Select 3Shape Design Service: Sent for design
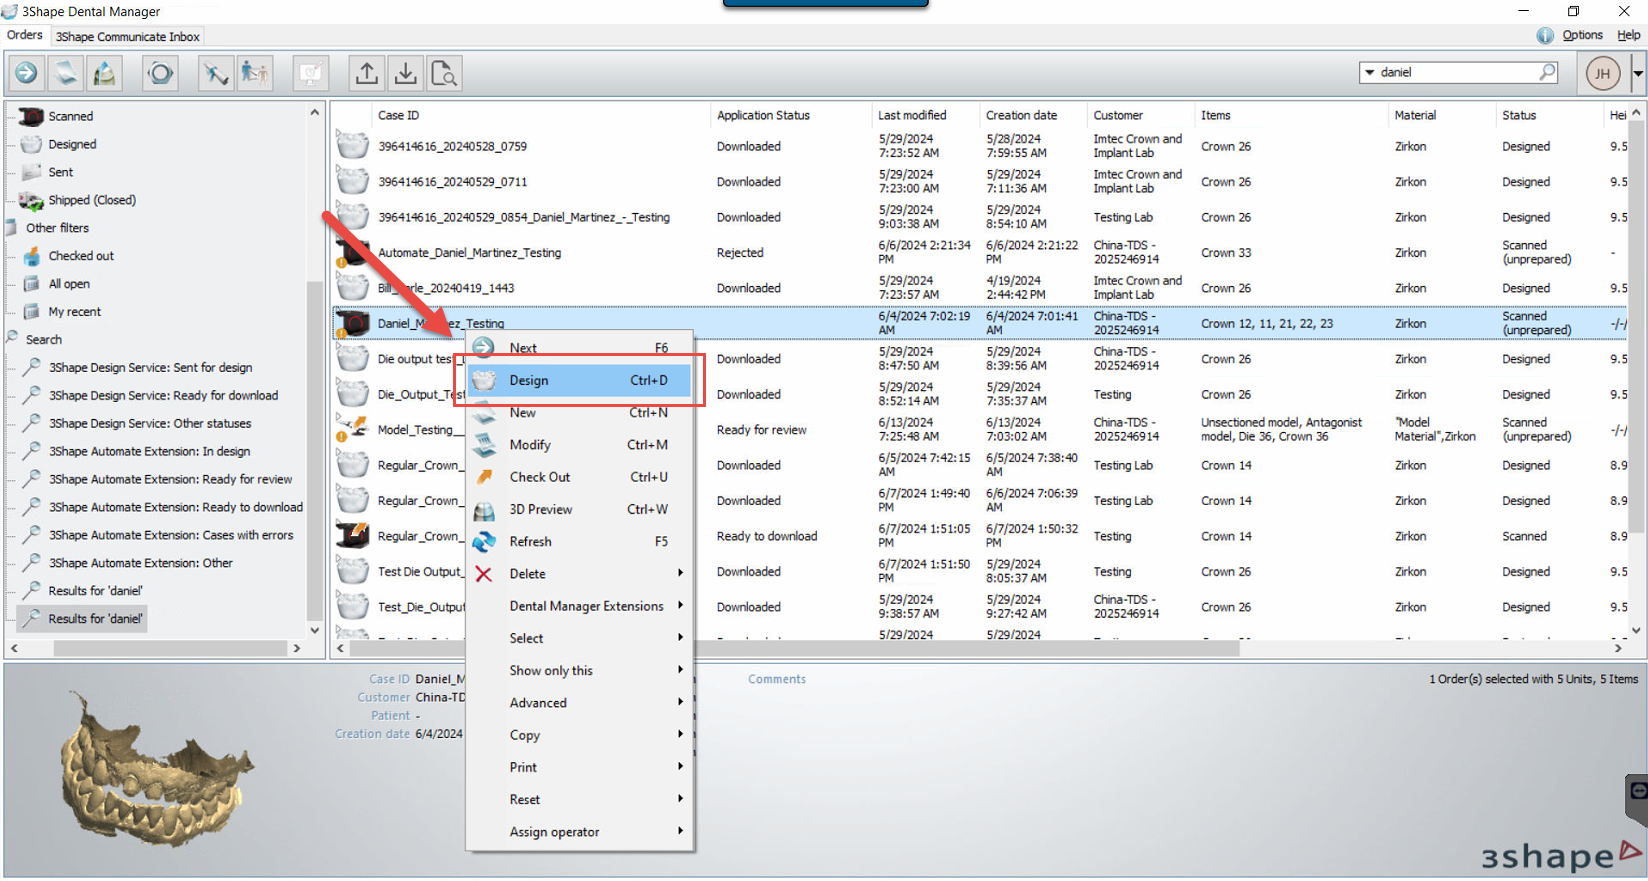 click(x=150, y=368)
